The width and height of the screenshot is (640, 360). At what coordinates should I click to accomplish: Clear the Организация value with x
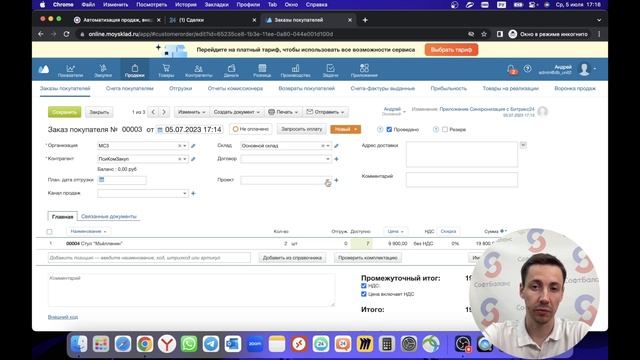tap(180, 146)
